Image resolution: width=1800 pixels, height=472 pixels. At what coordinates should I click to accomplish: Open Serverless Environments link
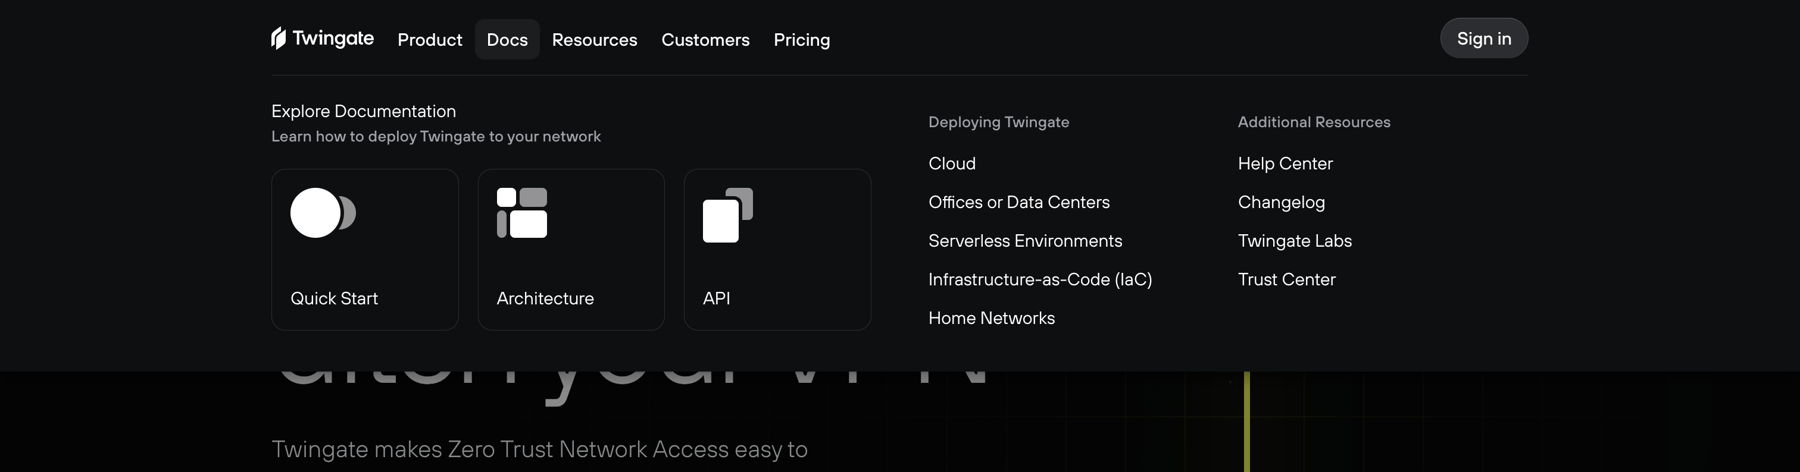(1025, 241)
